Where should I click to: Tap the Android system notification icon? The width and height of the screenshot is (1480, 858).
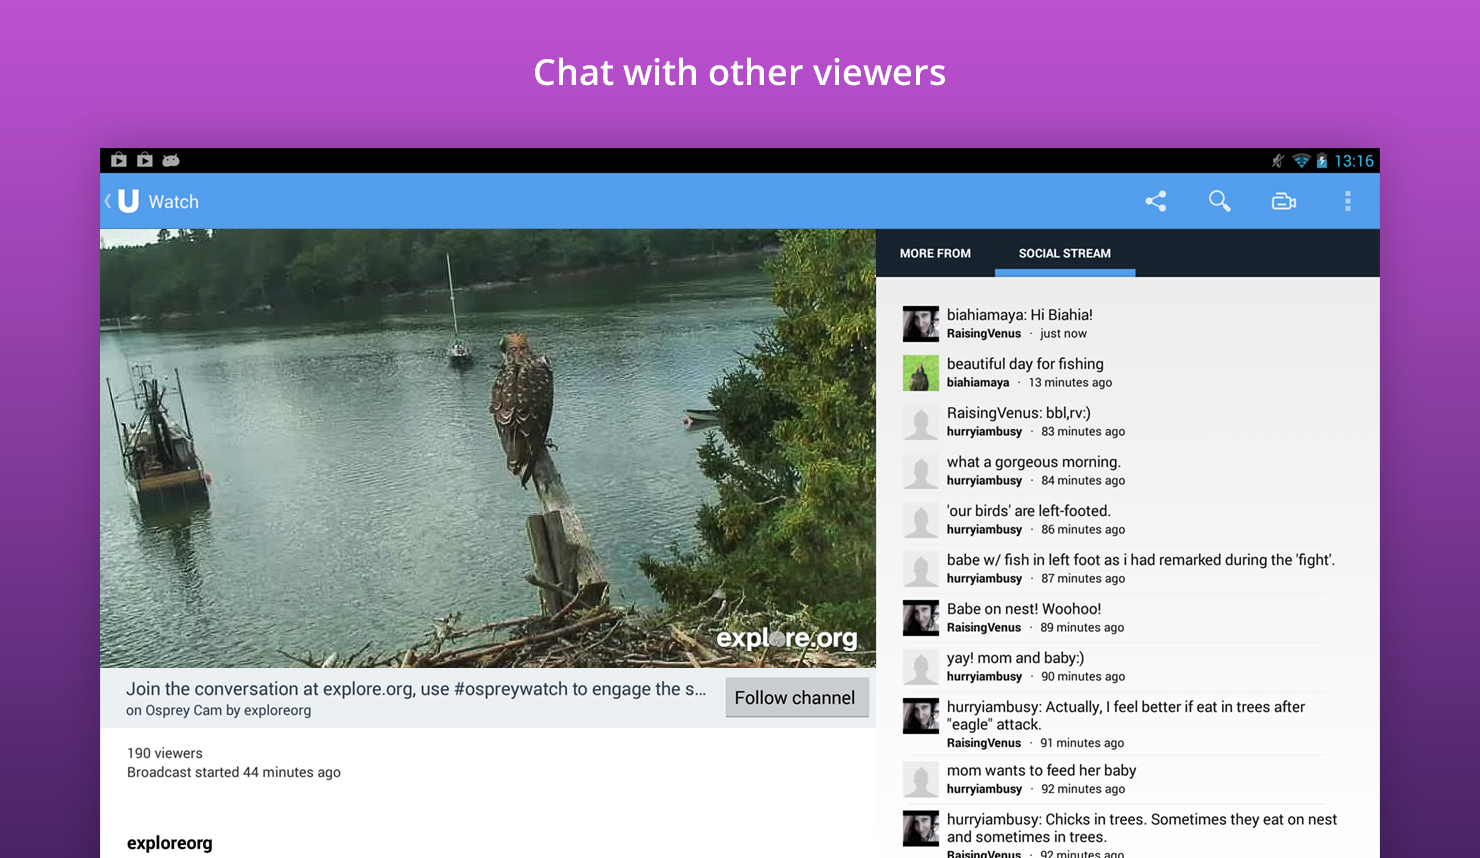171,160
